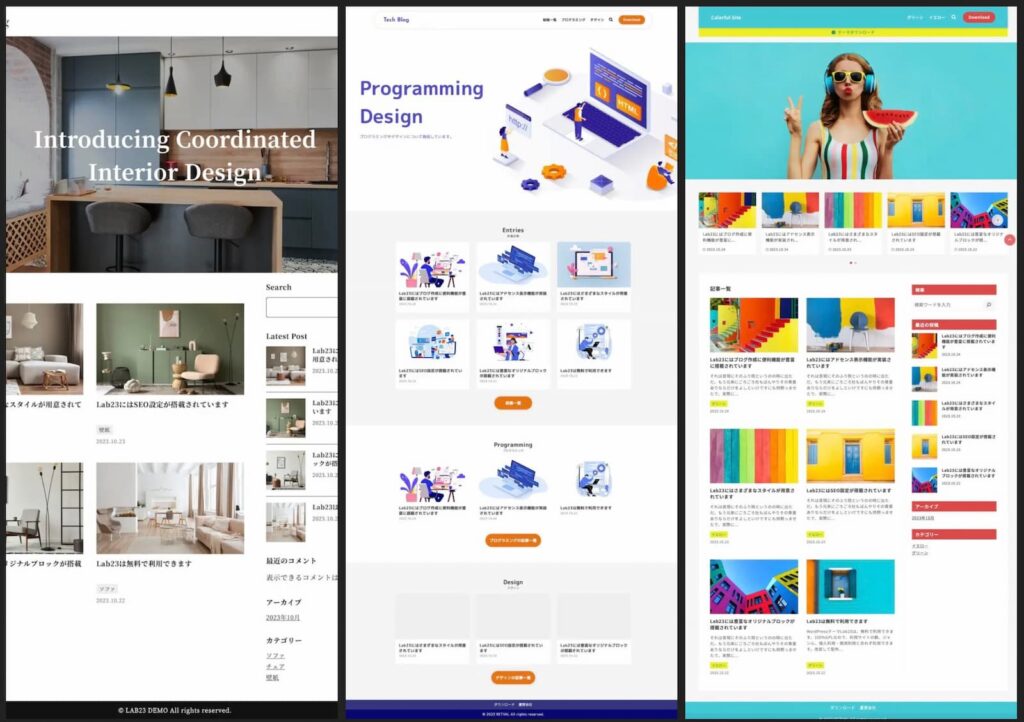Open the purple buildings article image in the 記事一覧 grid
This screenshot has height=722, width=1024.
point(754,586)
